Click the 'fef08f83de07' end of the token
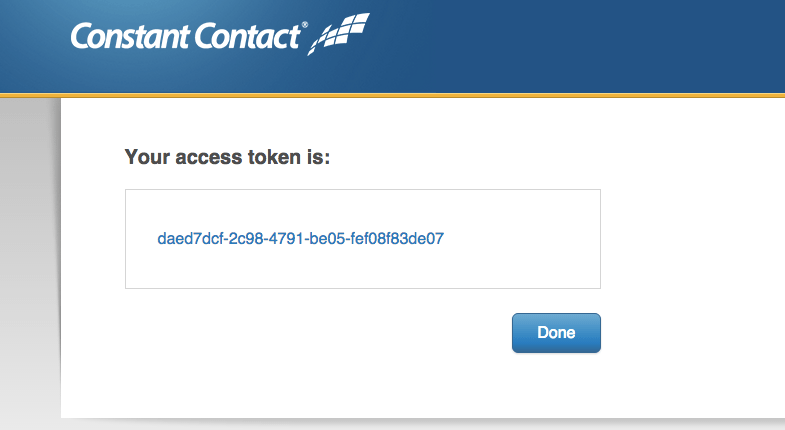This screenshot has height=430, width=785. 400,239
